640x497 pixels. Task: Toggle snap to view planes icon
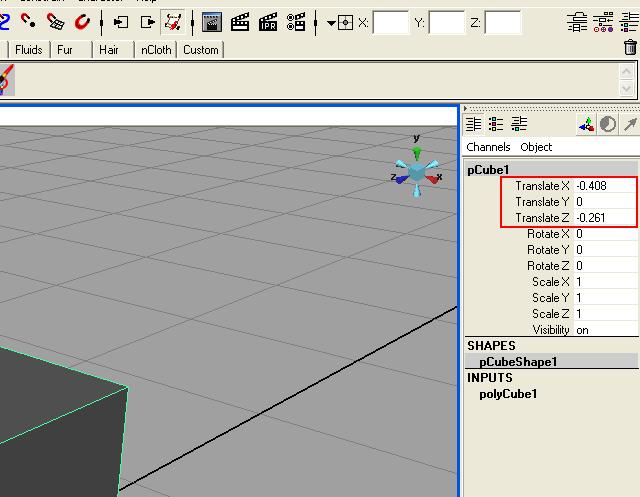(55, 22)
